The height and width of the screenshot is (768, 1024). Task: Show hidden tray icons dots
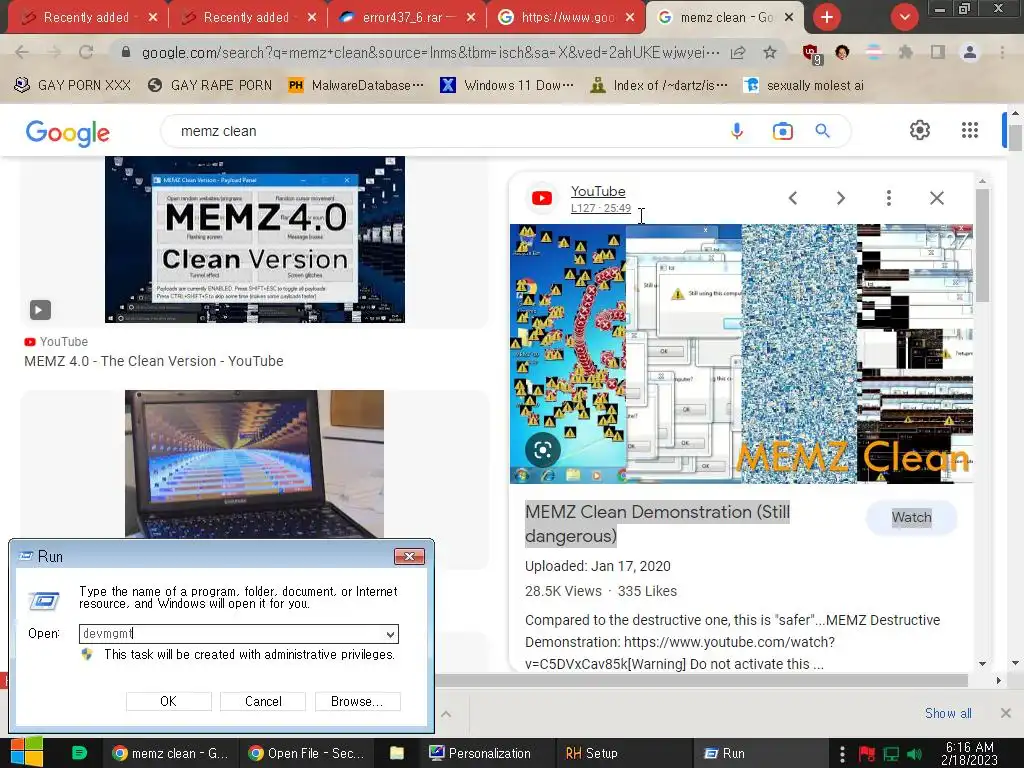point(842,754)
